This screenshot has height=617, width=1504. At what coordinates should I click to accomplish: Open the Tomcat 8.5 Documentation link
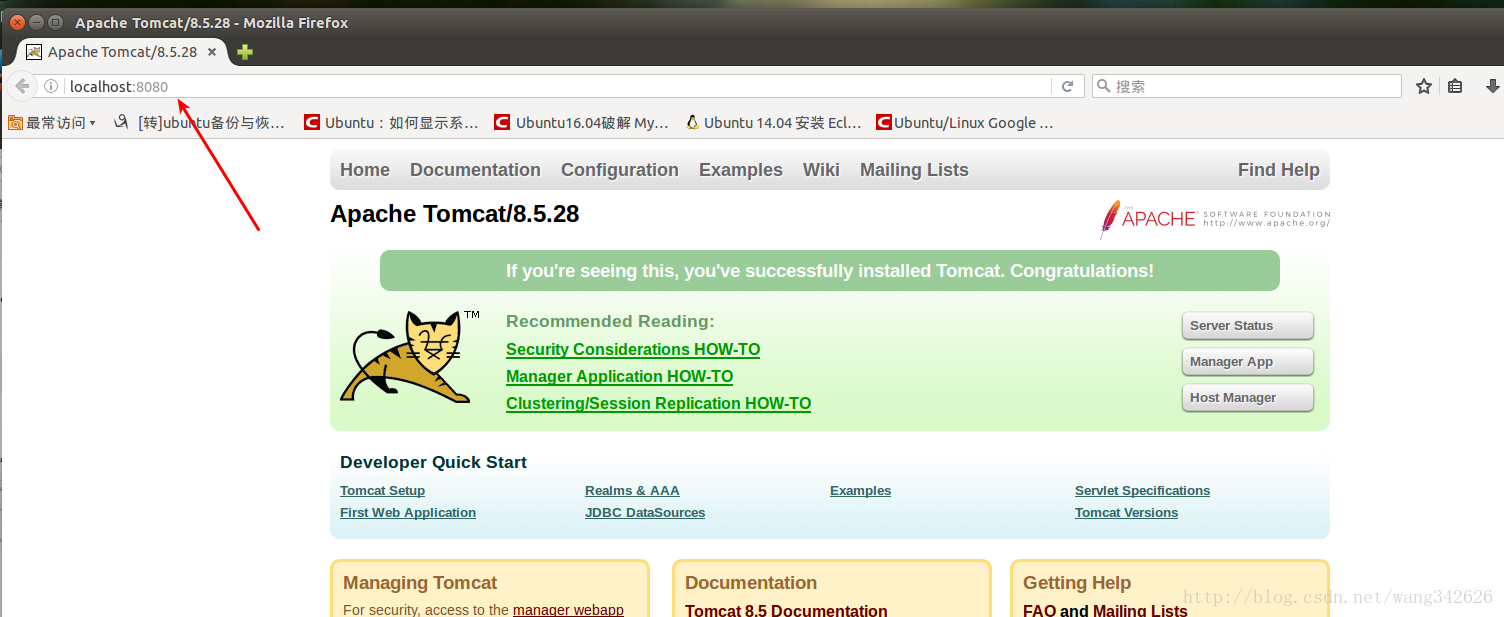point(786,610)
